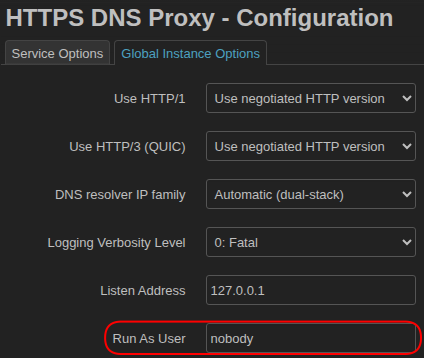This screenshot has width=426, height=360.
Task: Select the Global Instance Options tab
Action: pyautogui.click(x=190, y=53)
